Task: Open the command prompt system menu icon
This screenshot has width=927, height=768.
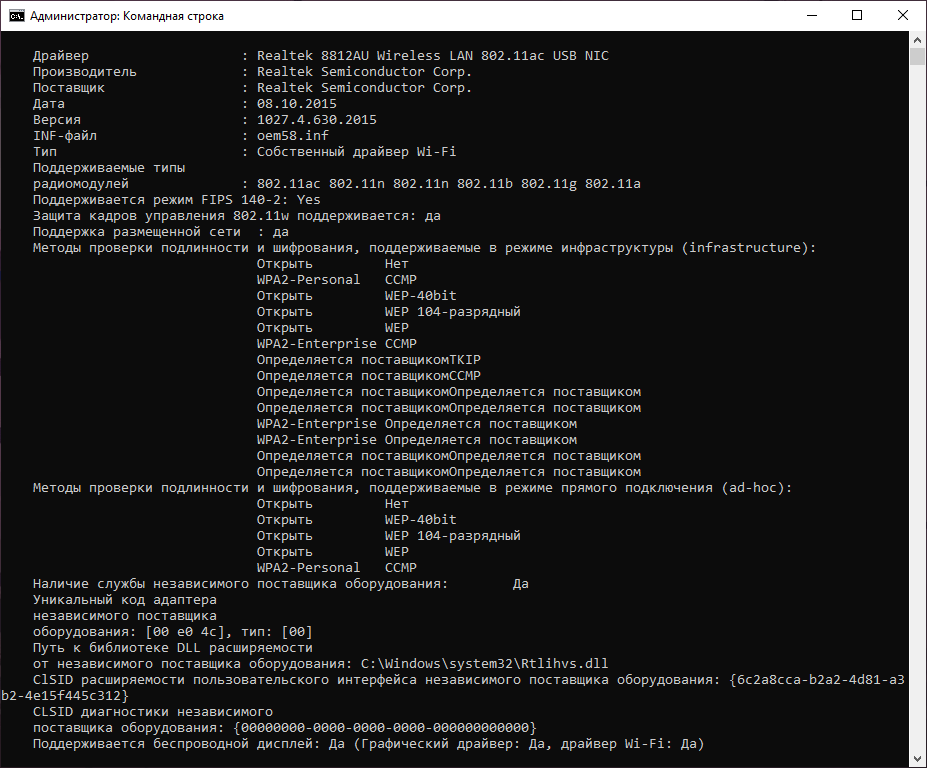Action: click(17, 16)
